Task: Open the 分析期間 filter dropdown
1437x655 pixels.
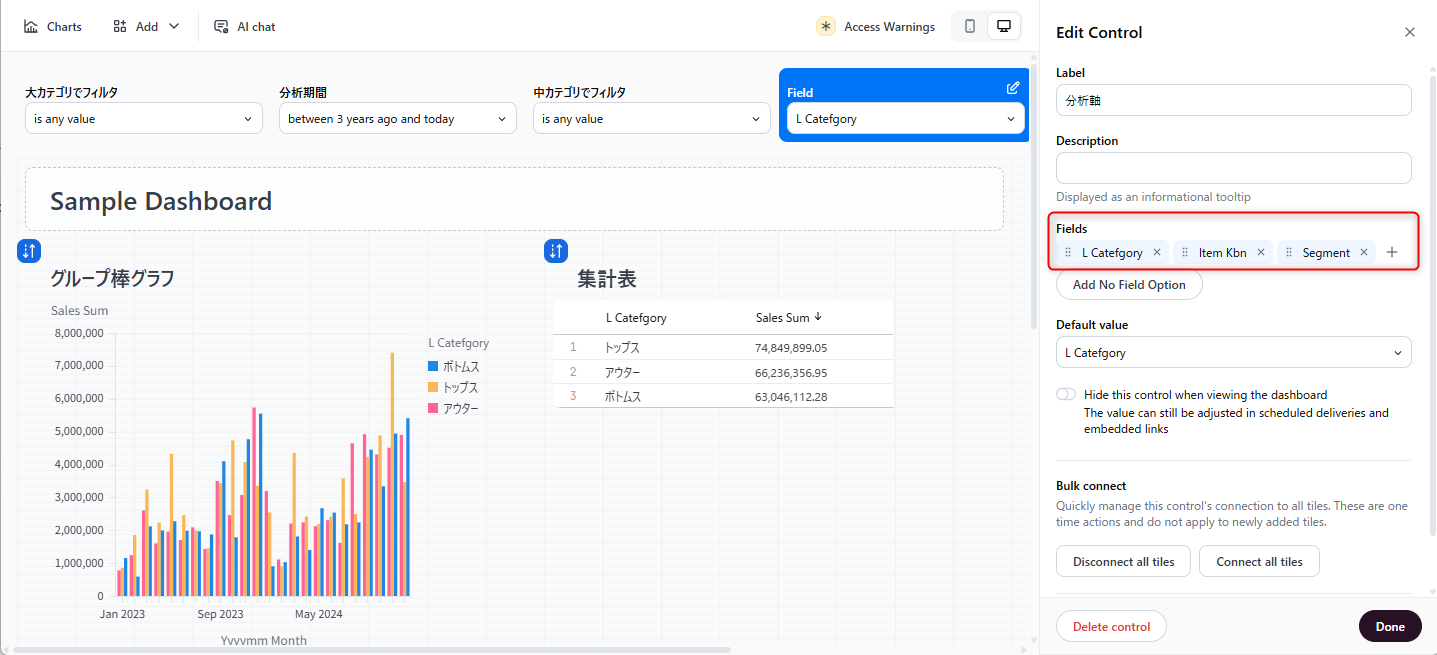Action: click(397, 119)
